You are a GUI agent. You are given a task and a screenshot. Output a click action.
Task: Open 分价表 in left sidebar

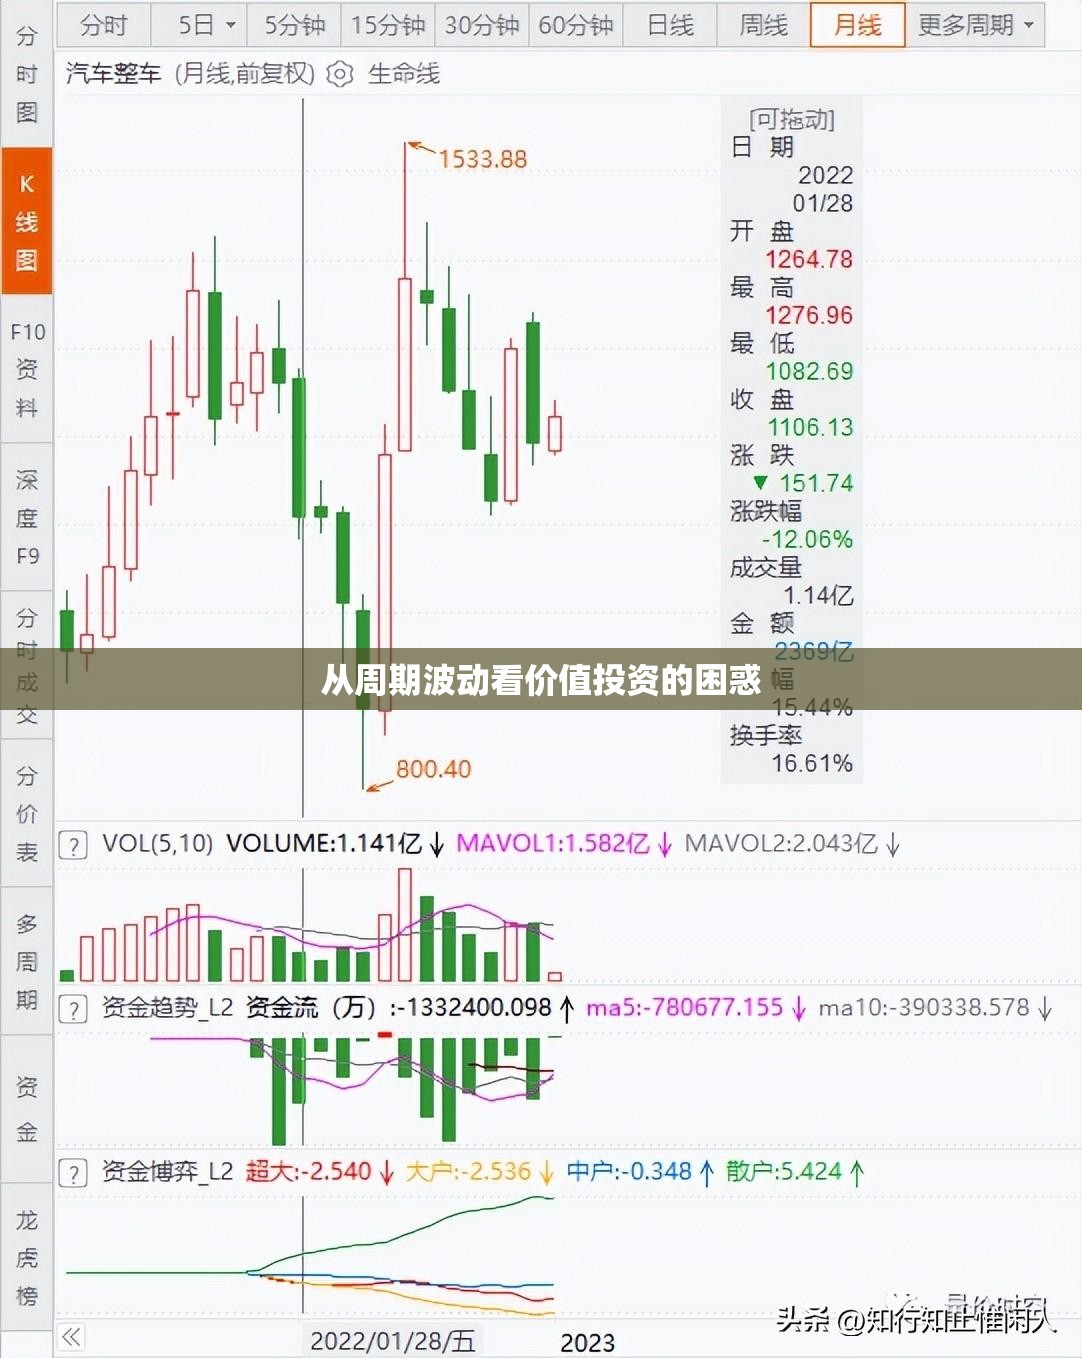(27, 814)
